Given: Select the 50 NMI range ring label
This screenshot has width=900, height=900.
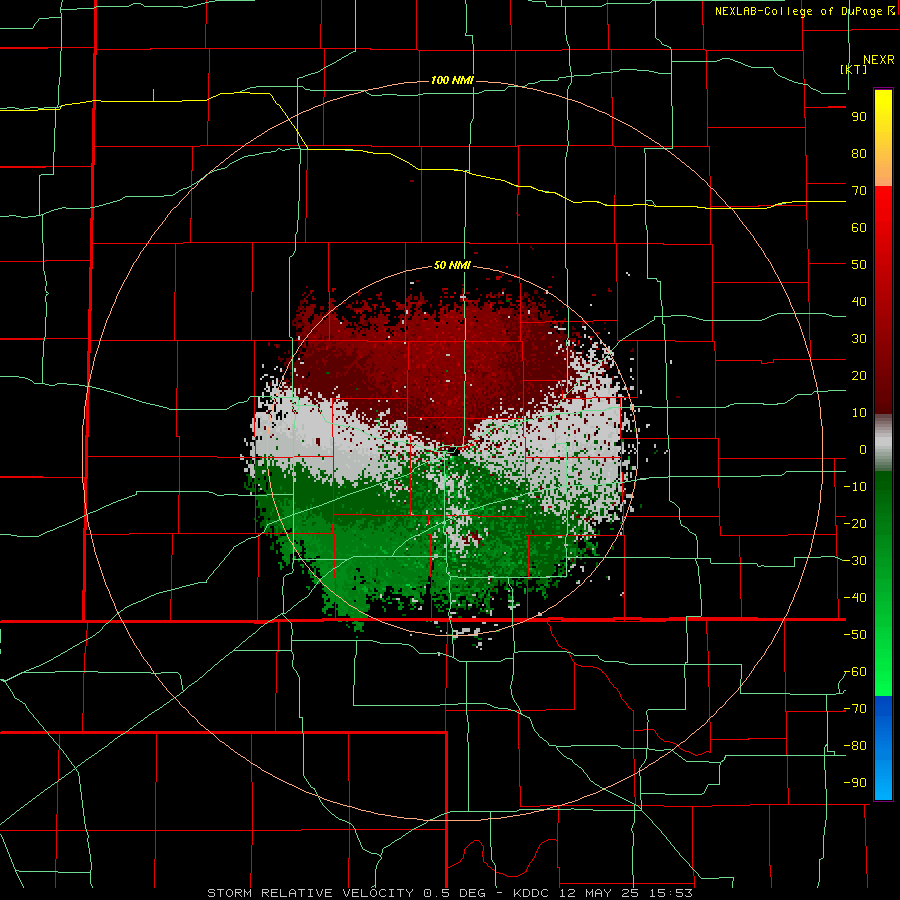Looking at the screenshot, I should (452, 265).
